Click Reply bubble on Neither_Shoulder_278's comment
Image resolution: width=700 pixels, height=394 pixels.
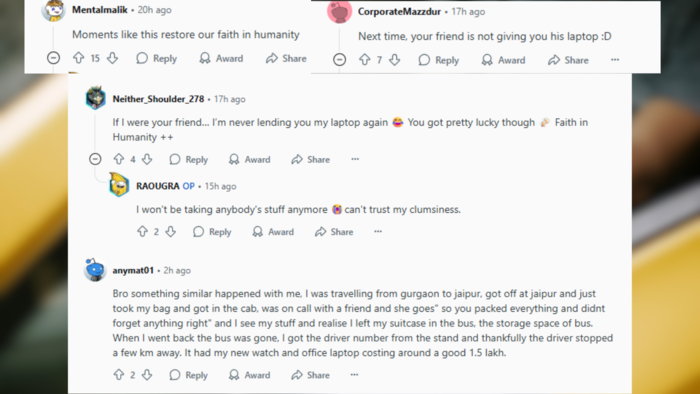(x=175, y=159)
